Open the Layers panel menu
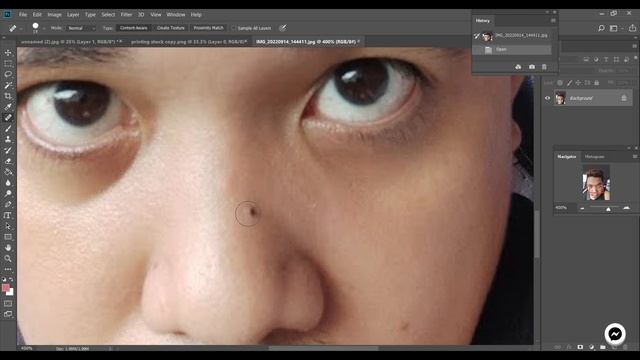 635,46
